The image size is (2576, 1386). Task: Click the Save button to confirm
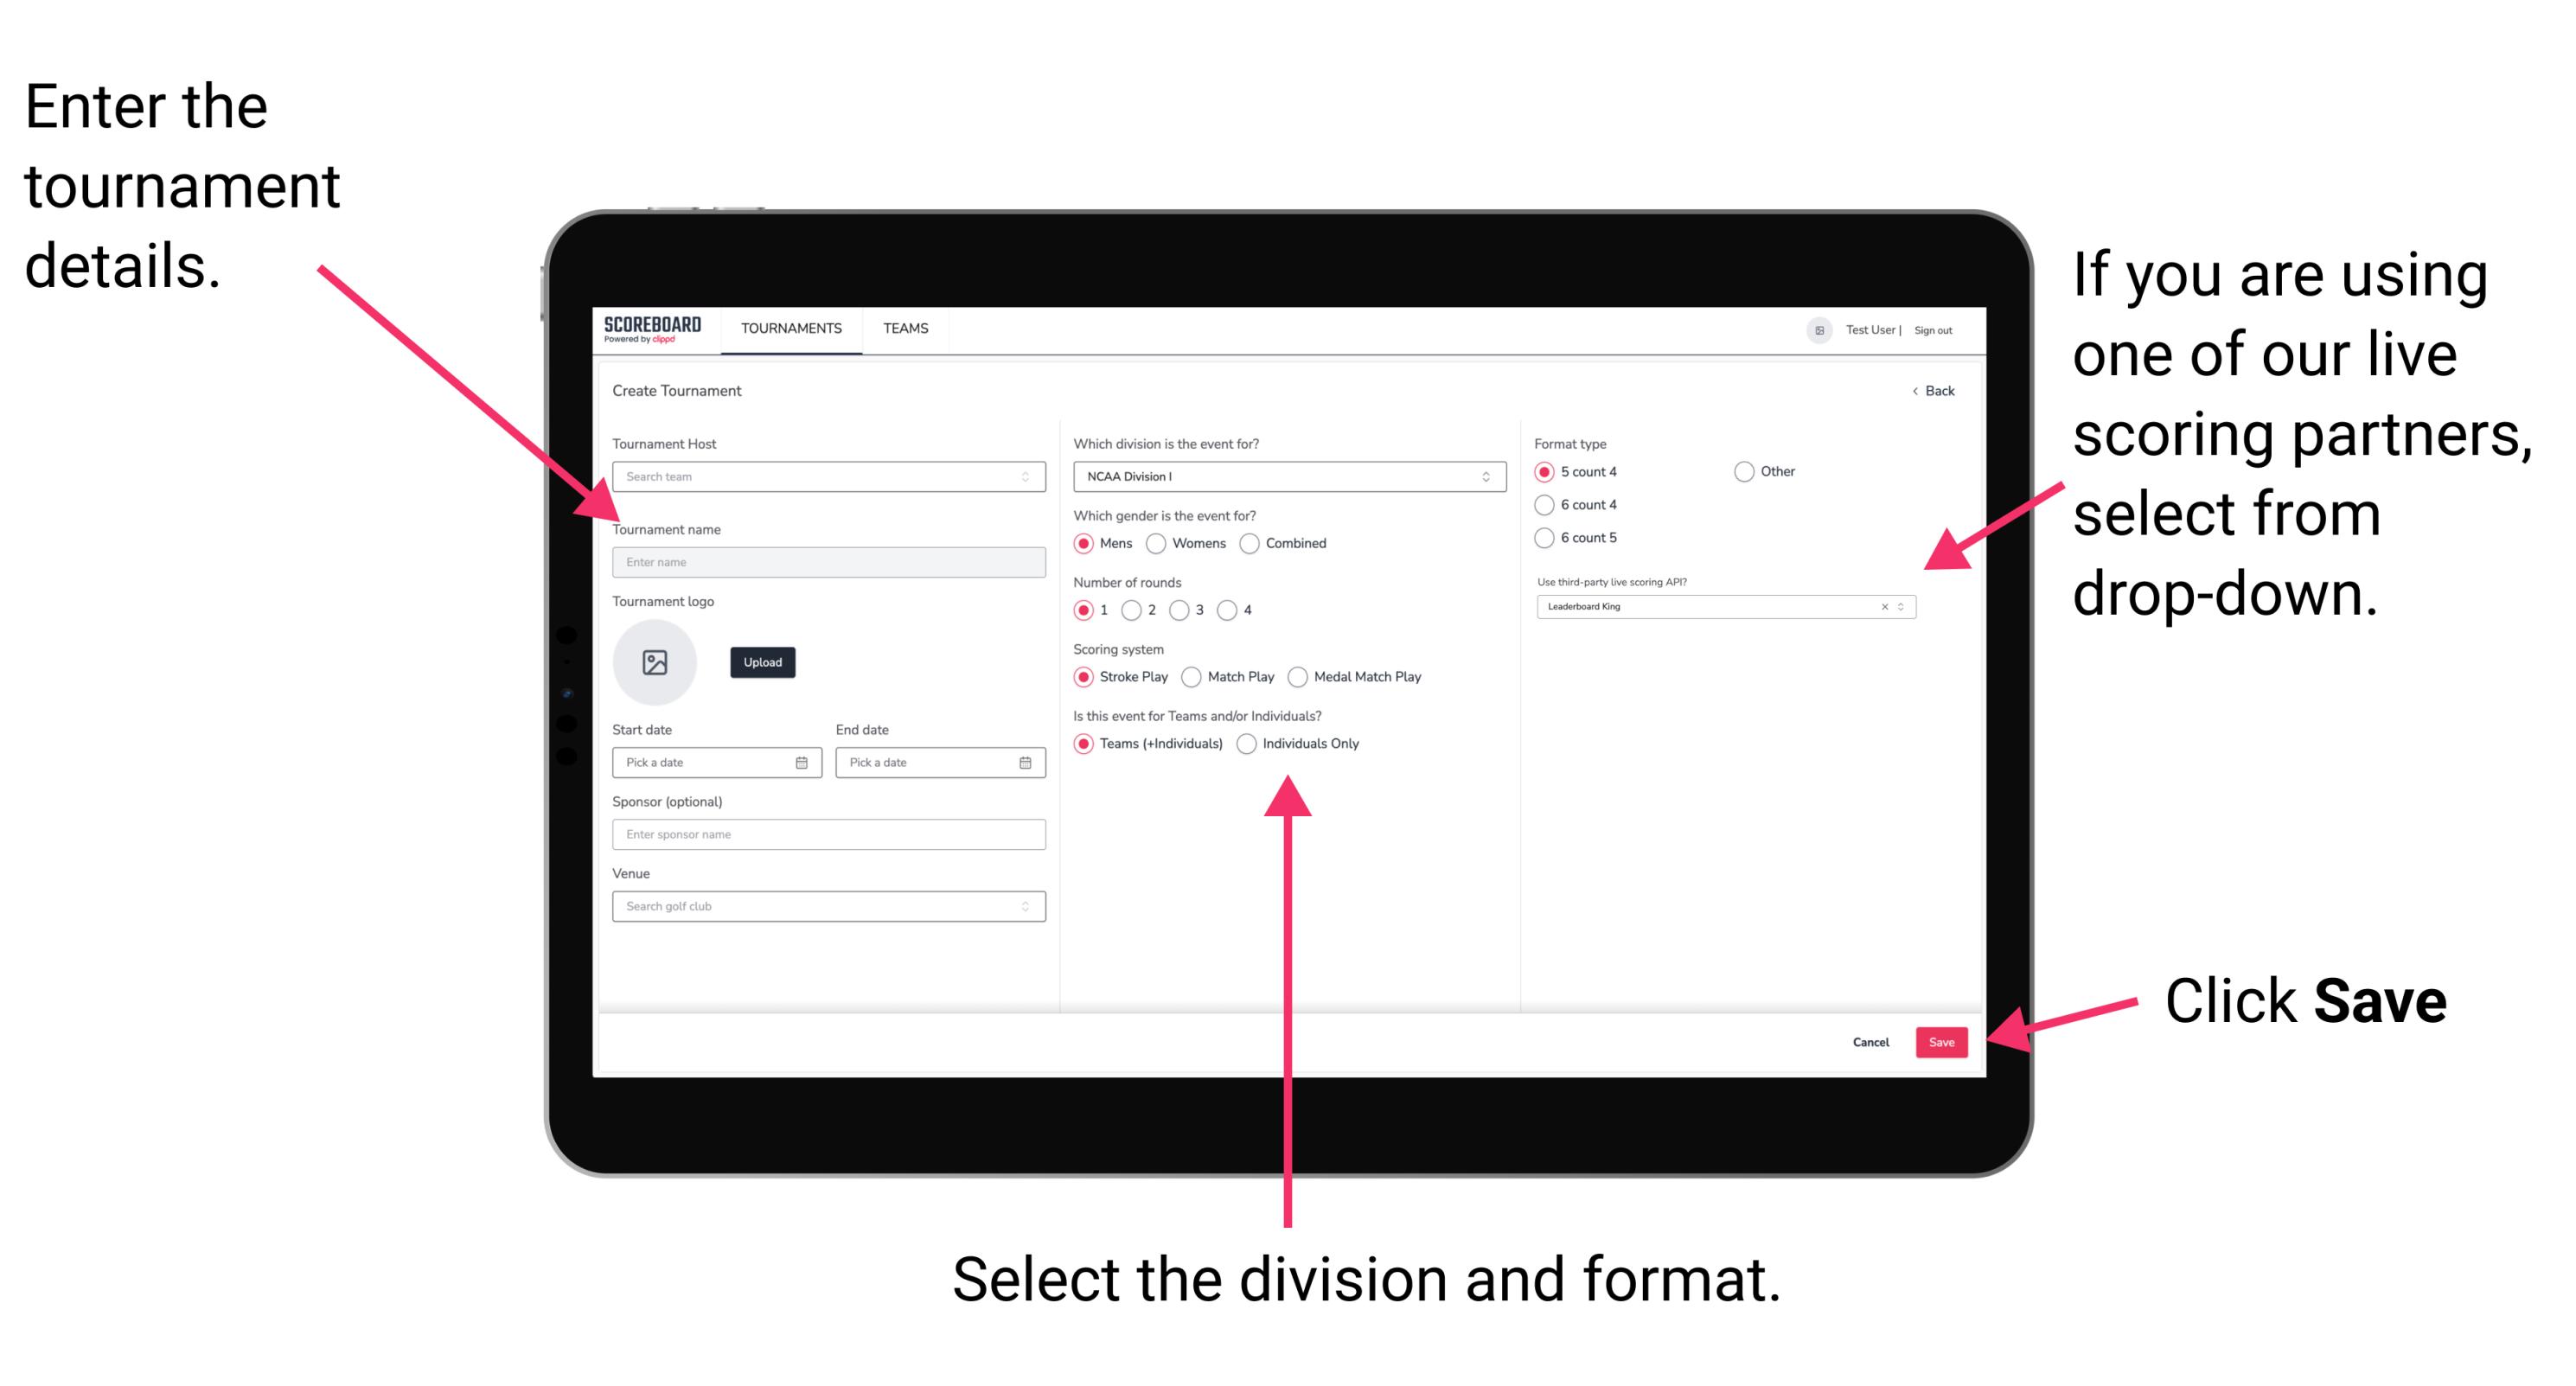point(1943,1041)
